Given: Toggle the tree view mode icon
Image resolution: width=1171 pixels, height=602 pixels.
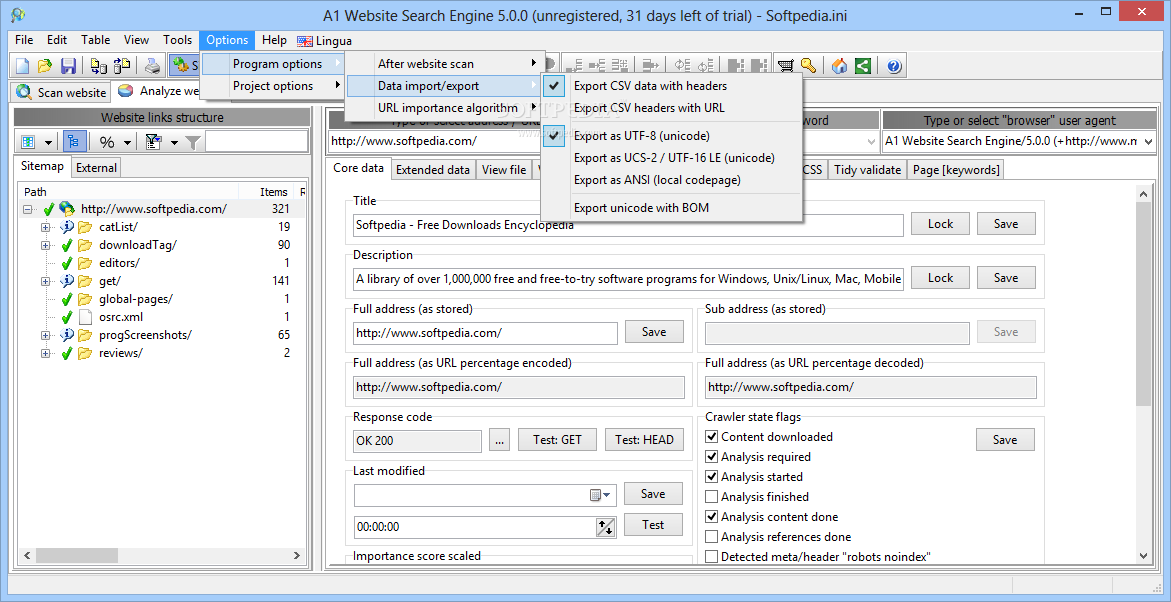Looking at the screenshot, I should click(x=75, y=142).
